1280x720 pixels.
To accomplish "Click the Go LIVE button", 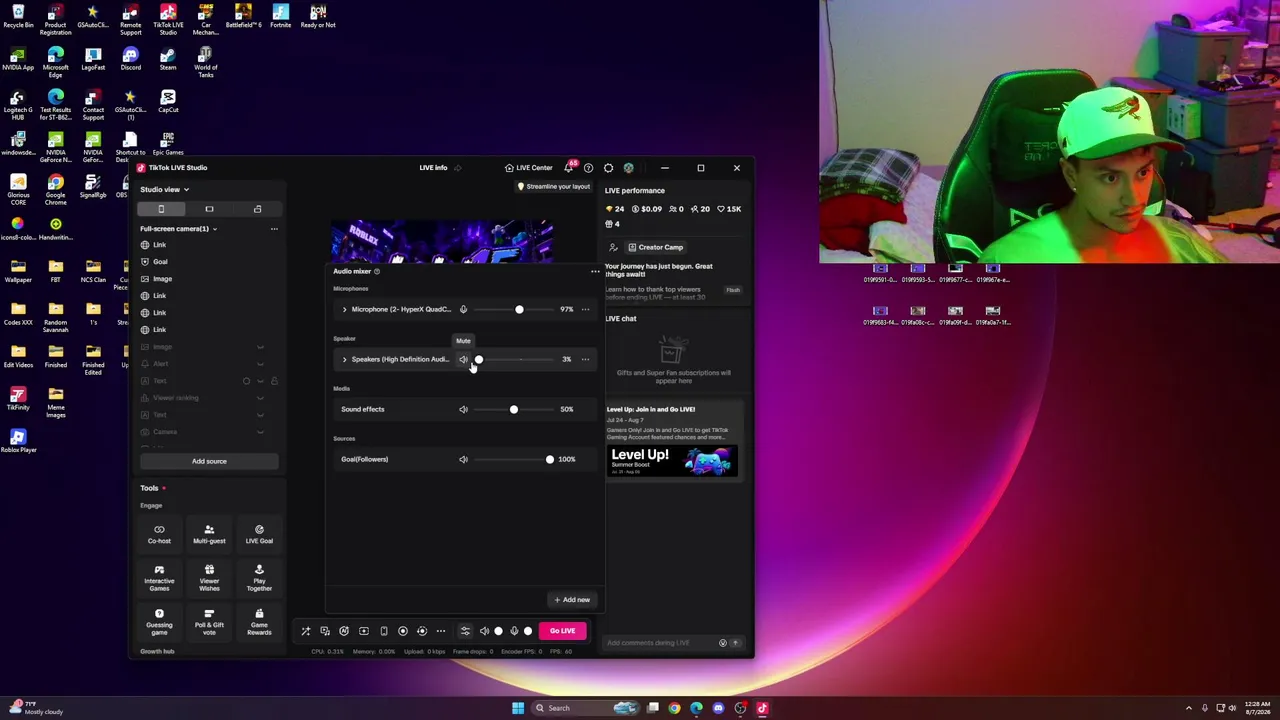I will coord(562,631).
